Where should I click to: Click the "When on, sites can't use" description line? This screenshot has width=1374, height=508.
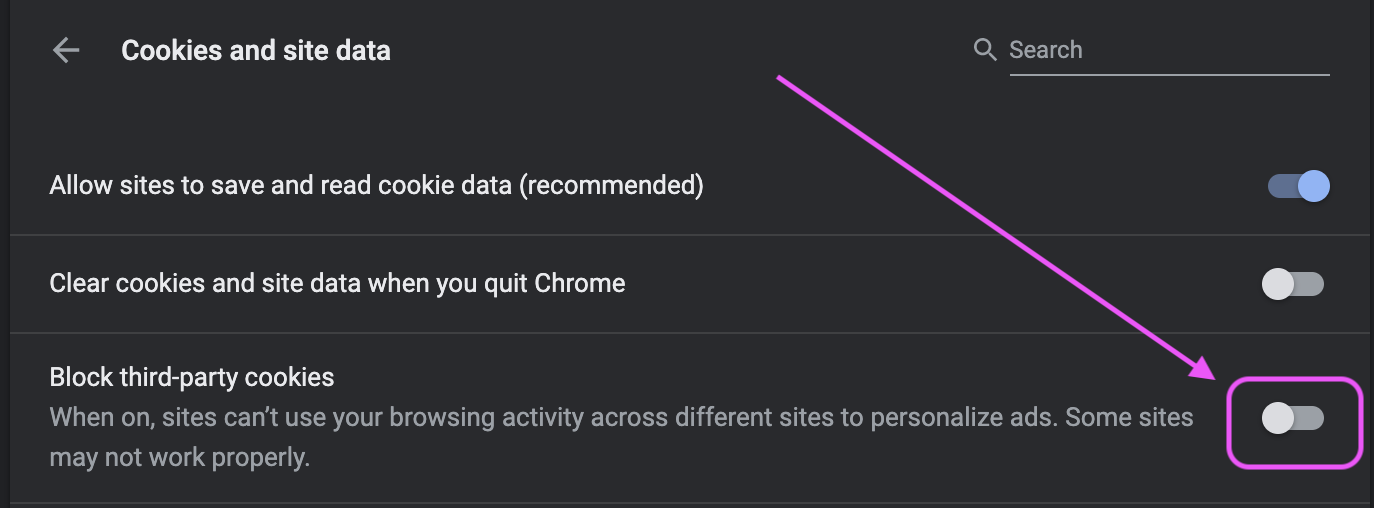[x=621, y=417]
